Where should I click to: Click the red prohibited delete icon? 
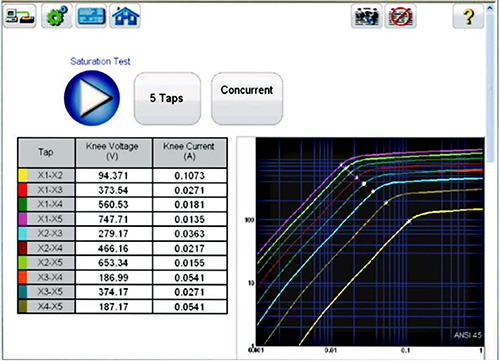coord(400,16)
